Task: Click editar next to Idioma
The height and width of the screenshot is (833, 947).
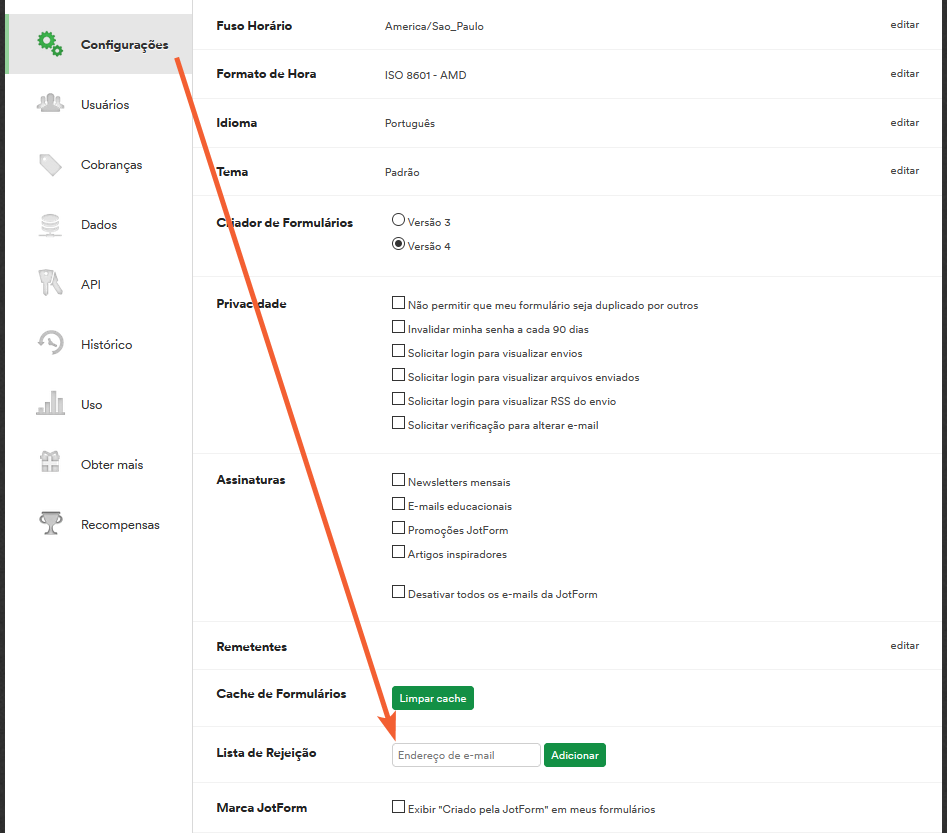Action: coord(904,122)
